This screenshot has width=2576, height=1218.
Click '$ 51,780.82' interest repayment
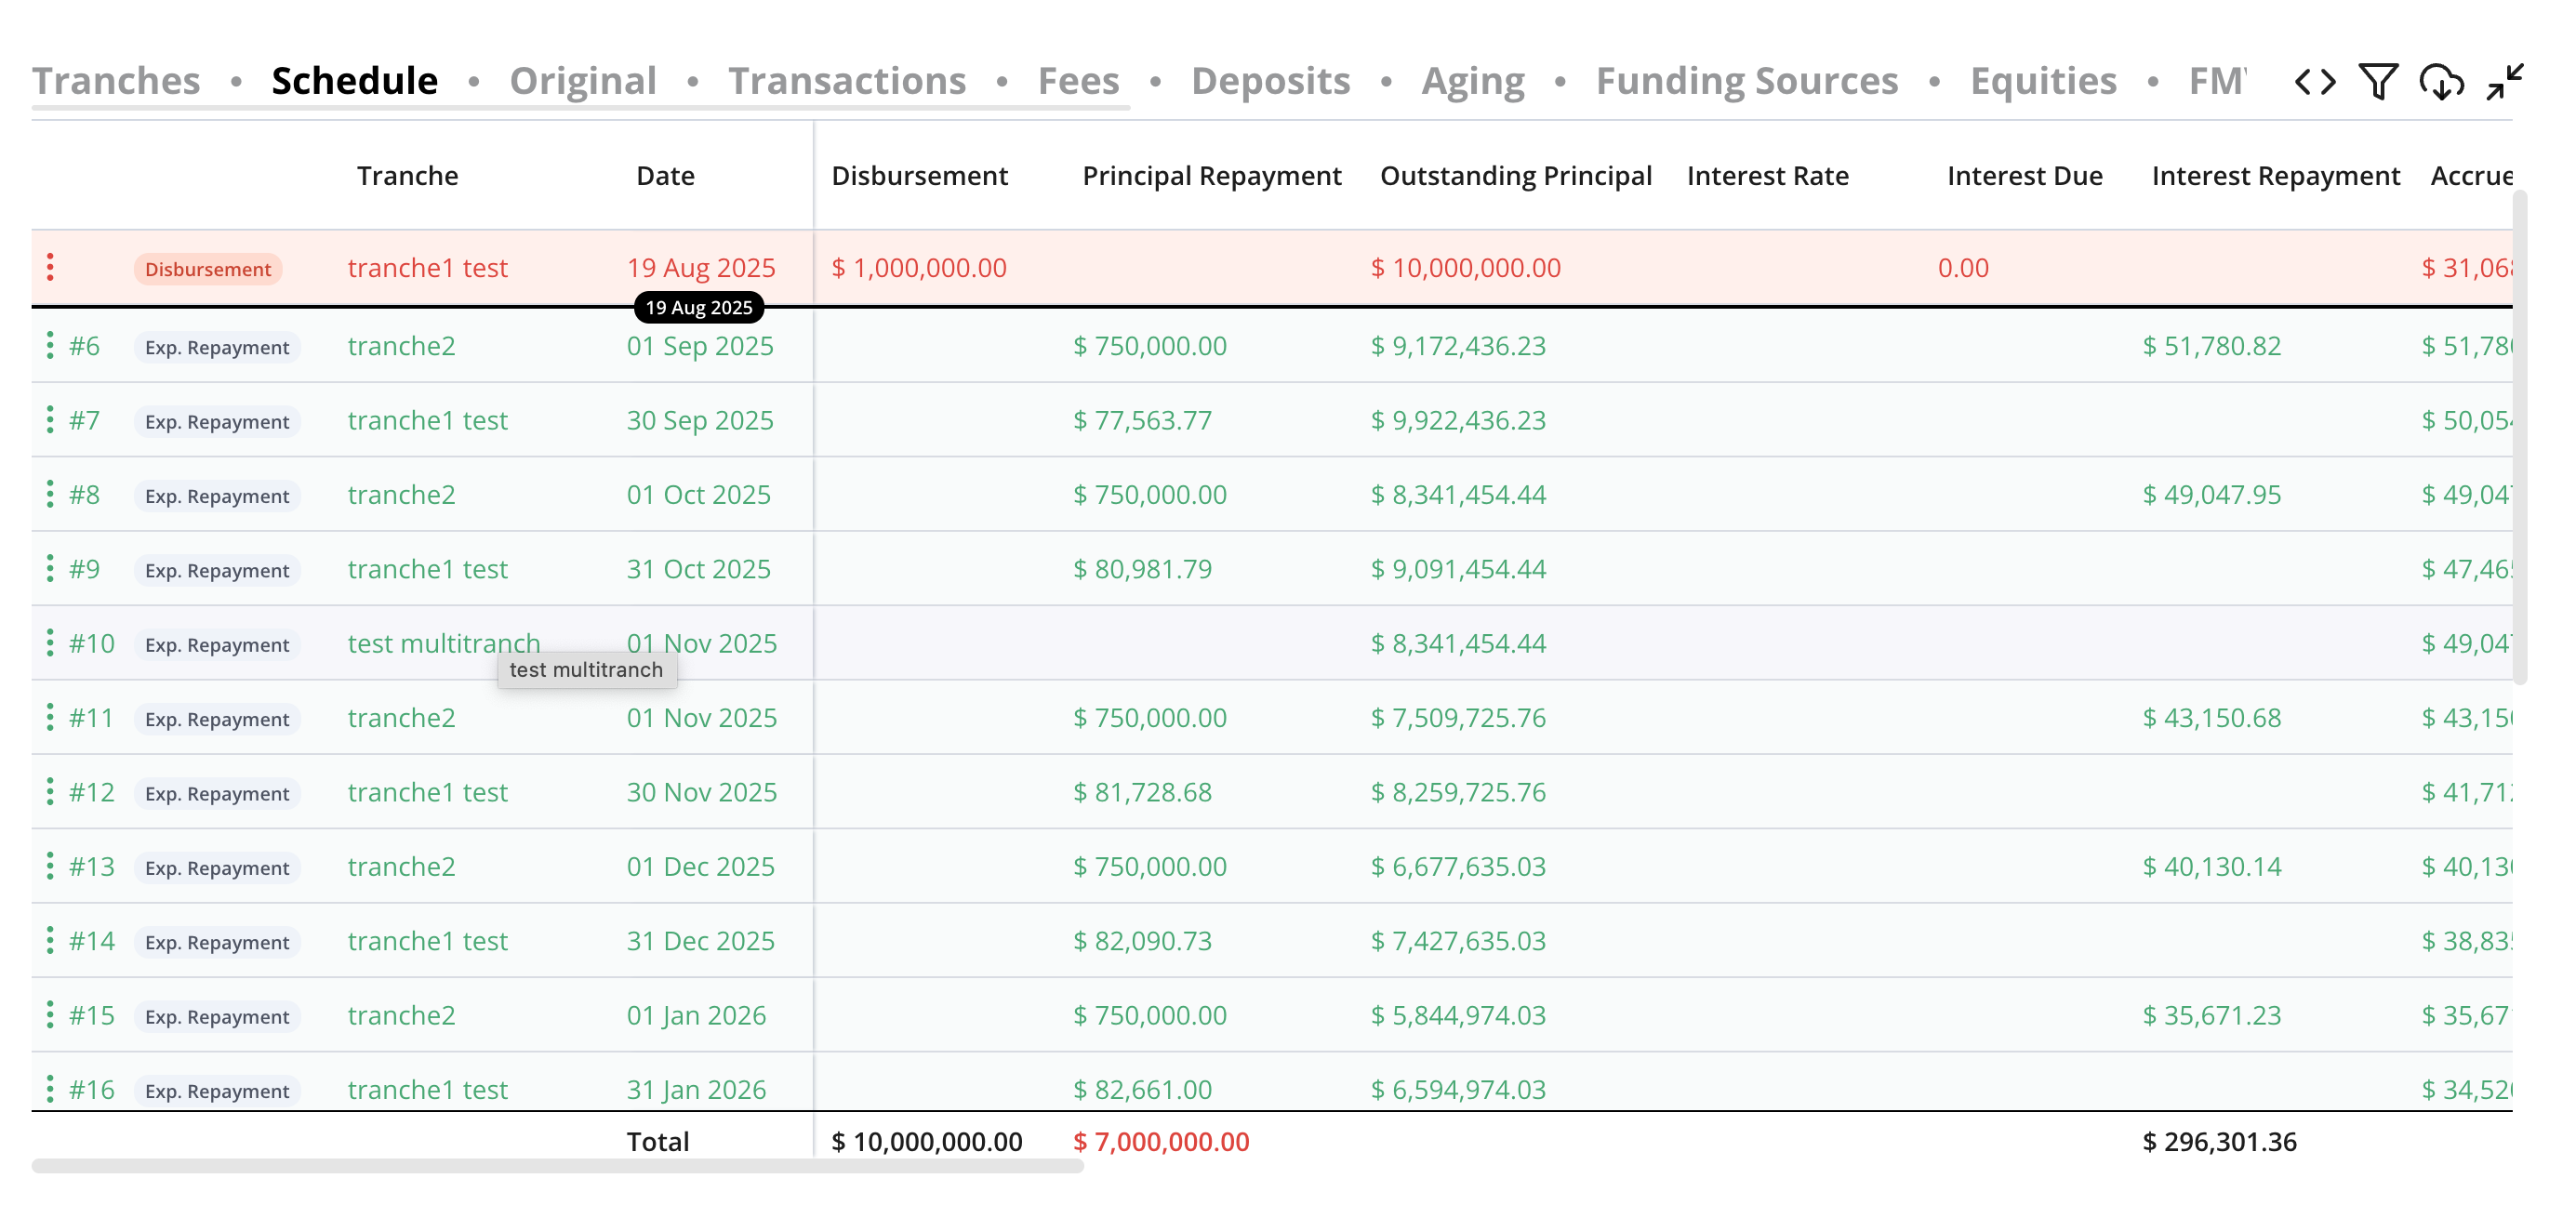(2211, 346)
